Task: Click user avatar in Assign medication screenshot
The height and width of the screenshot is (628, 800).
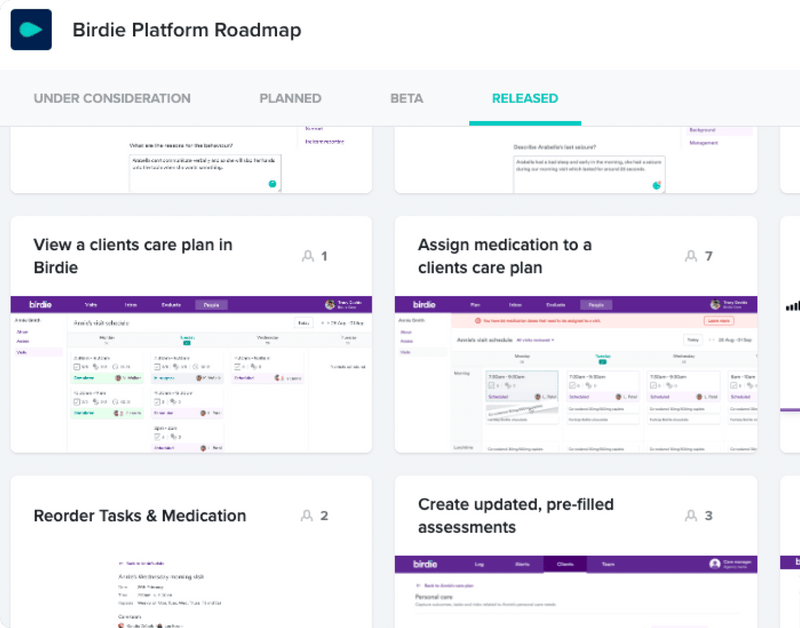Action: pyautogui.click(x=715, y=305)
